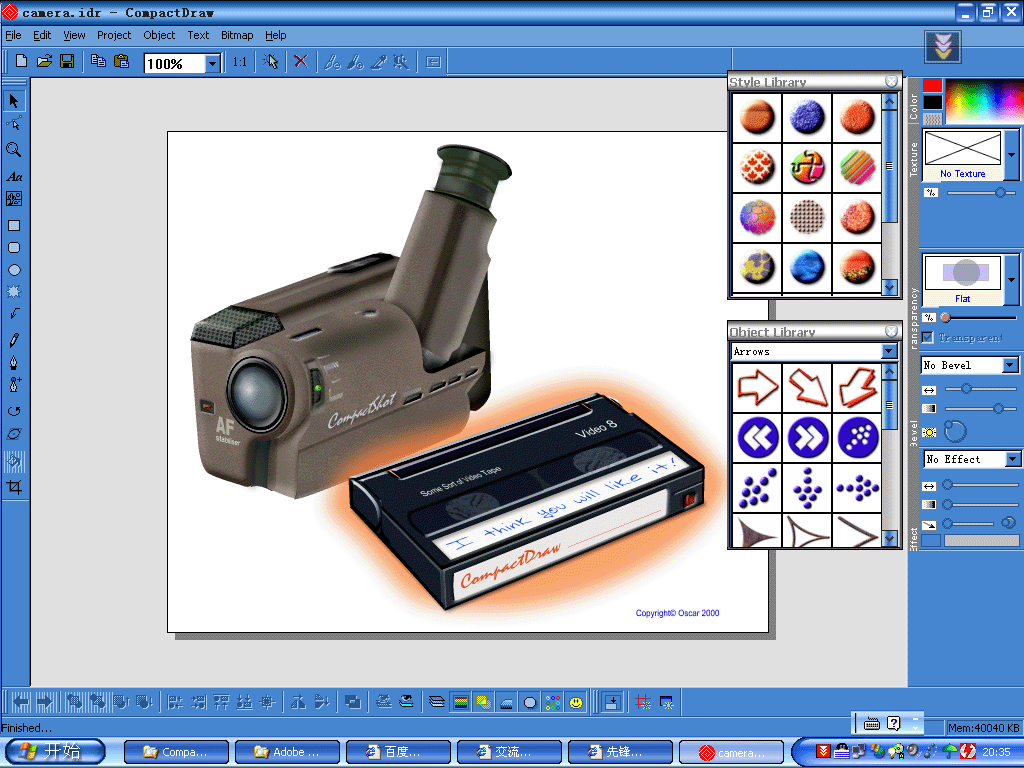Screen dimensions: 1024x768
Task: Click the first left arrow icon in bottom toolbar
Action: [x=21, y=703]
